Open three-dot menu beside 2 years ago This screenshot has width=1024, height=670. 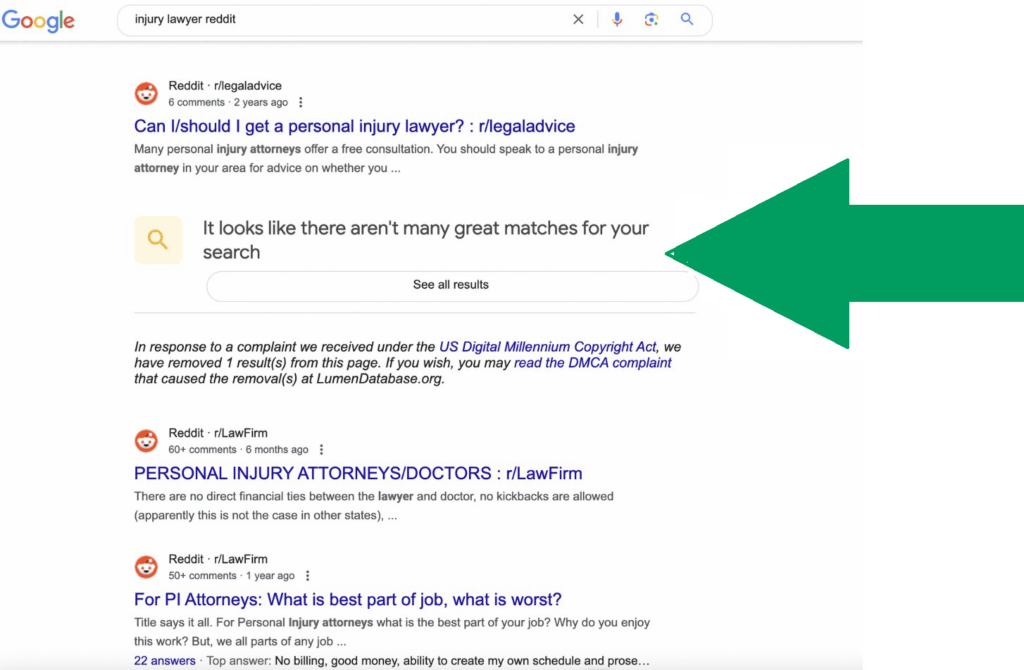coord(300,103)
